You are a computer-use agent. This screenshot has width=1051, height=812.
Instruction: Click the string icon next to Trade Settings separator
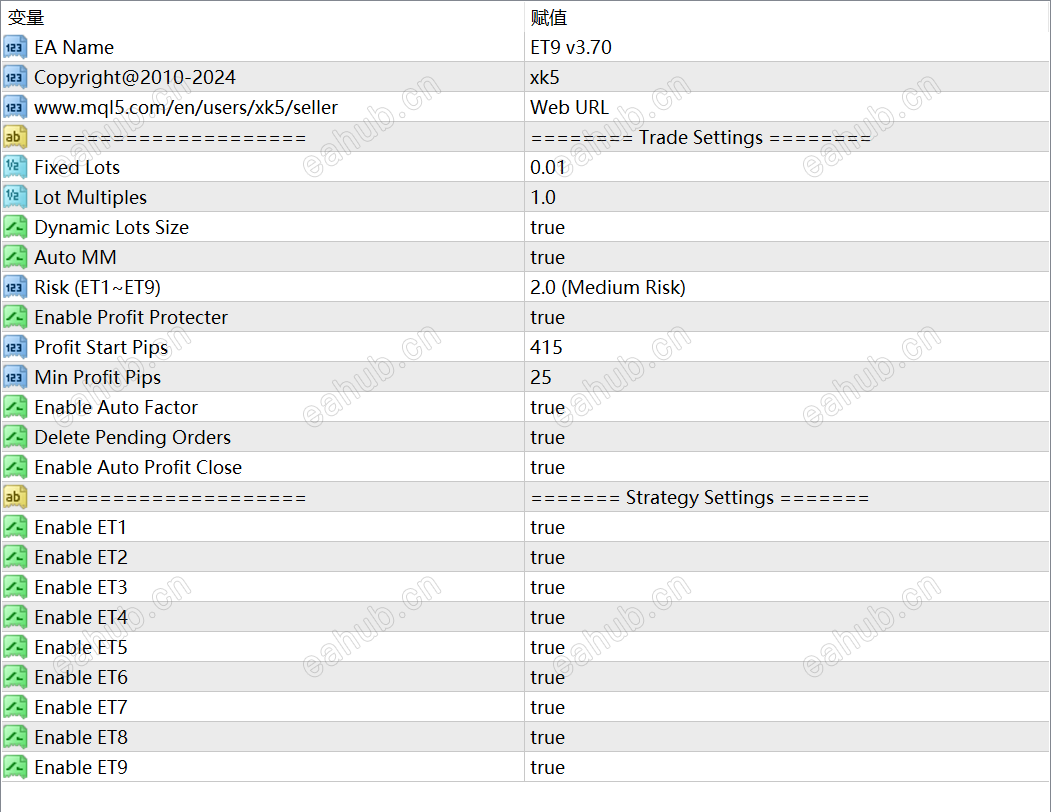coord(15,137)
